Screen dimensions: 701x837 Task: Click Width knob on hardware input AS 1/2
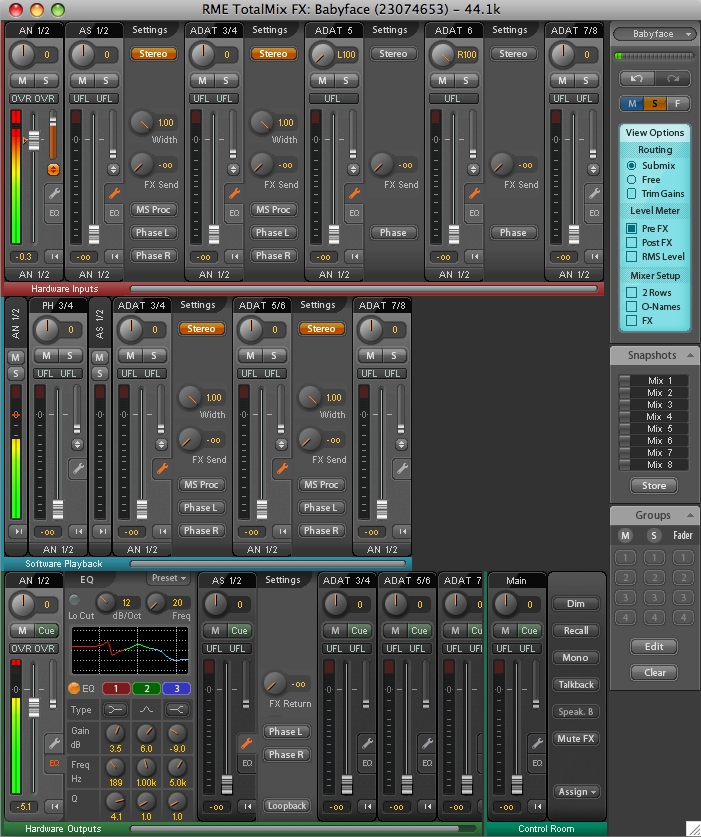point(141,122)
